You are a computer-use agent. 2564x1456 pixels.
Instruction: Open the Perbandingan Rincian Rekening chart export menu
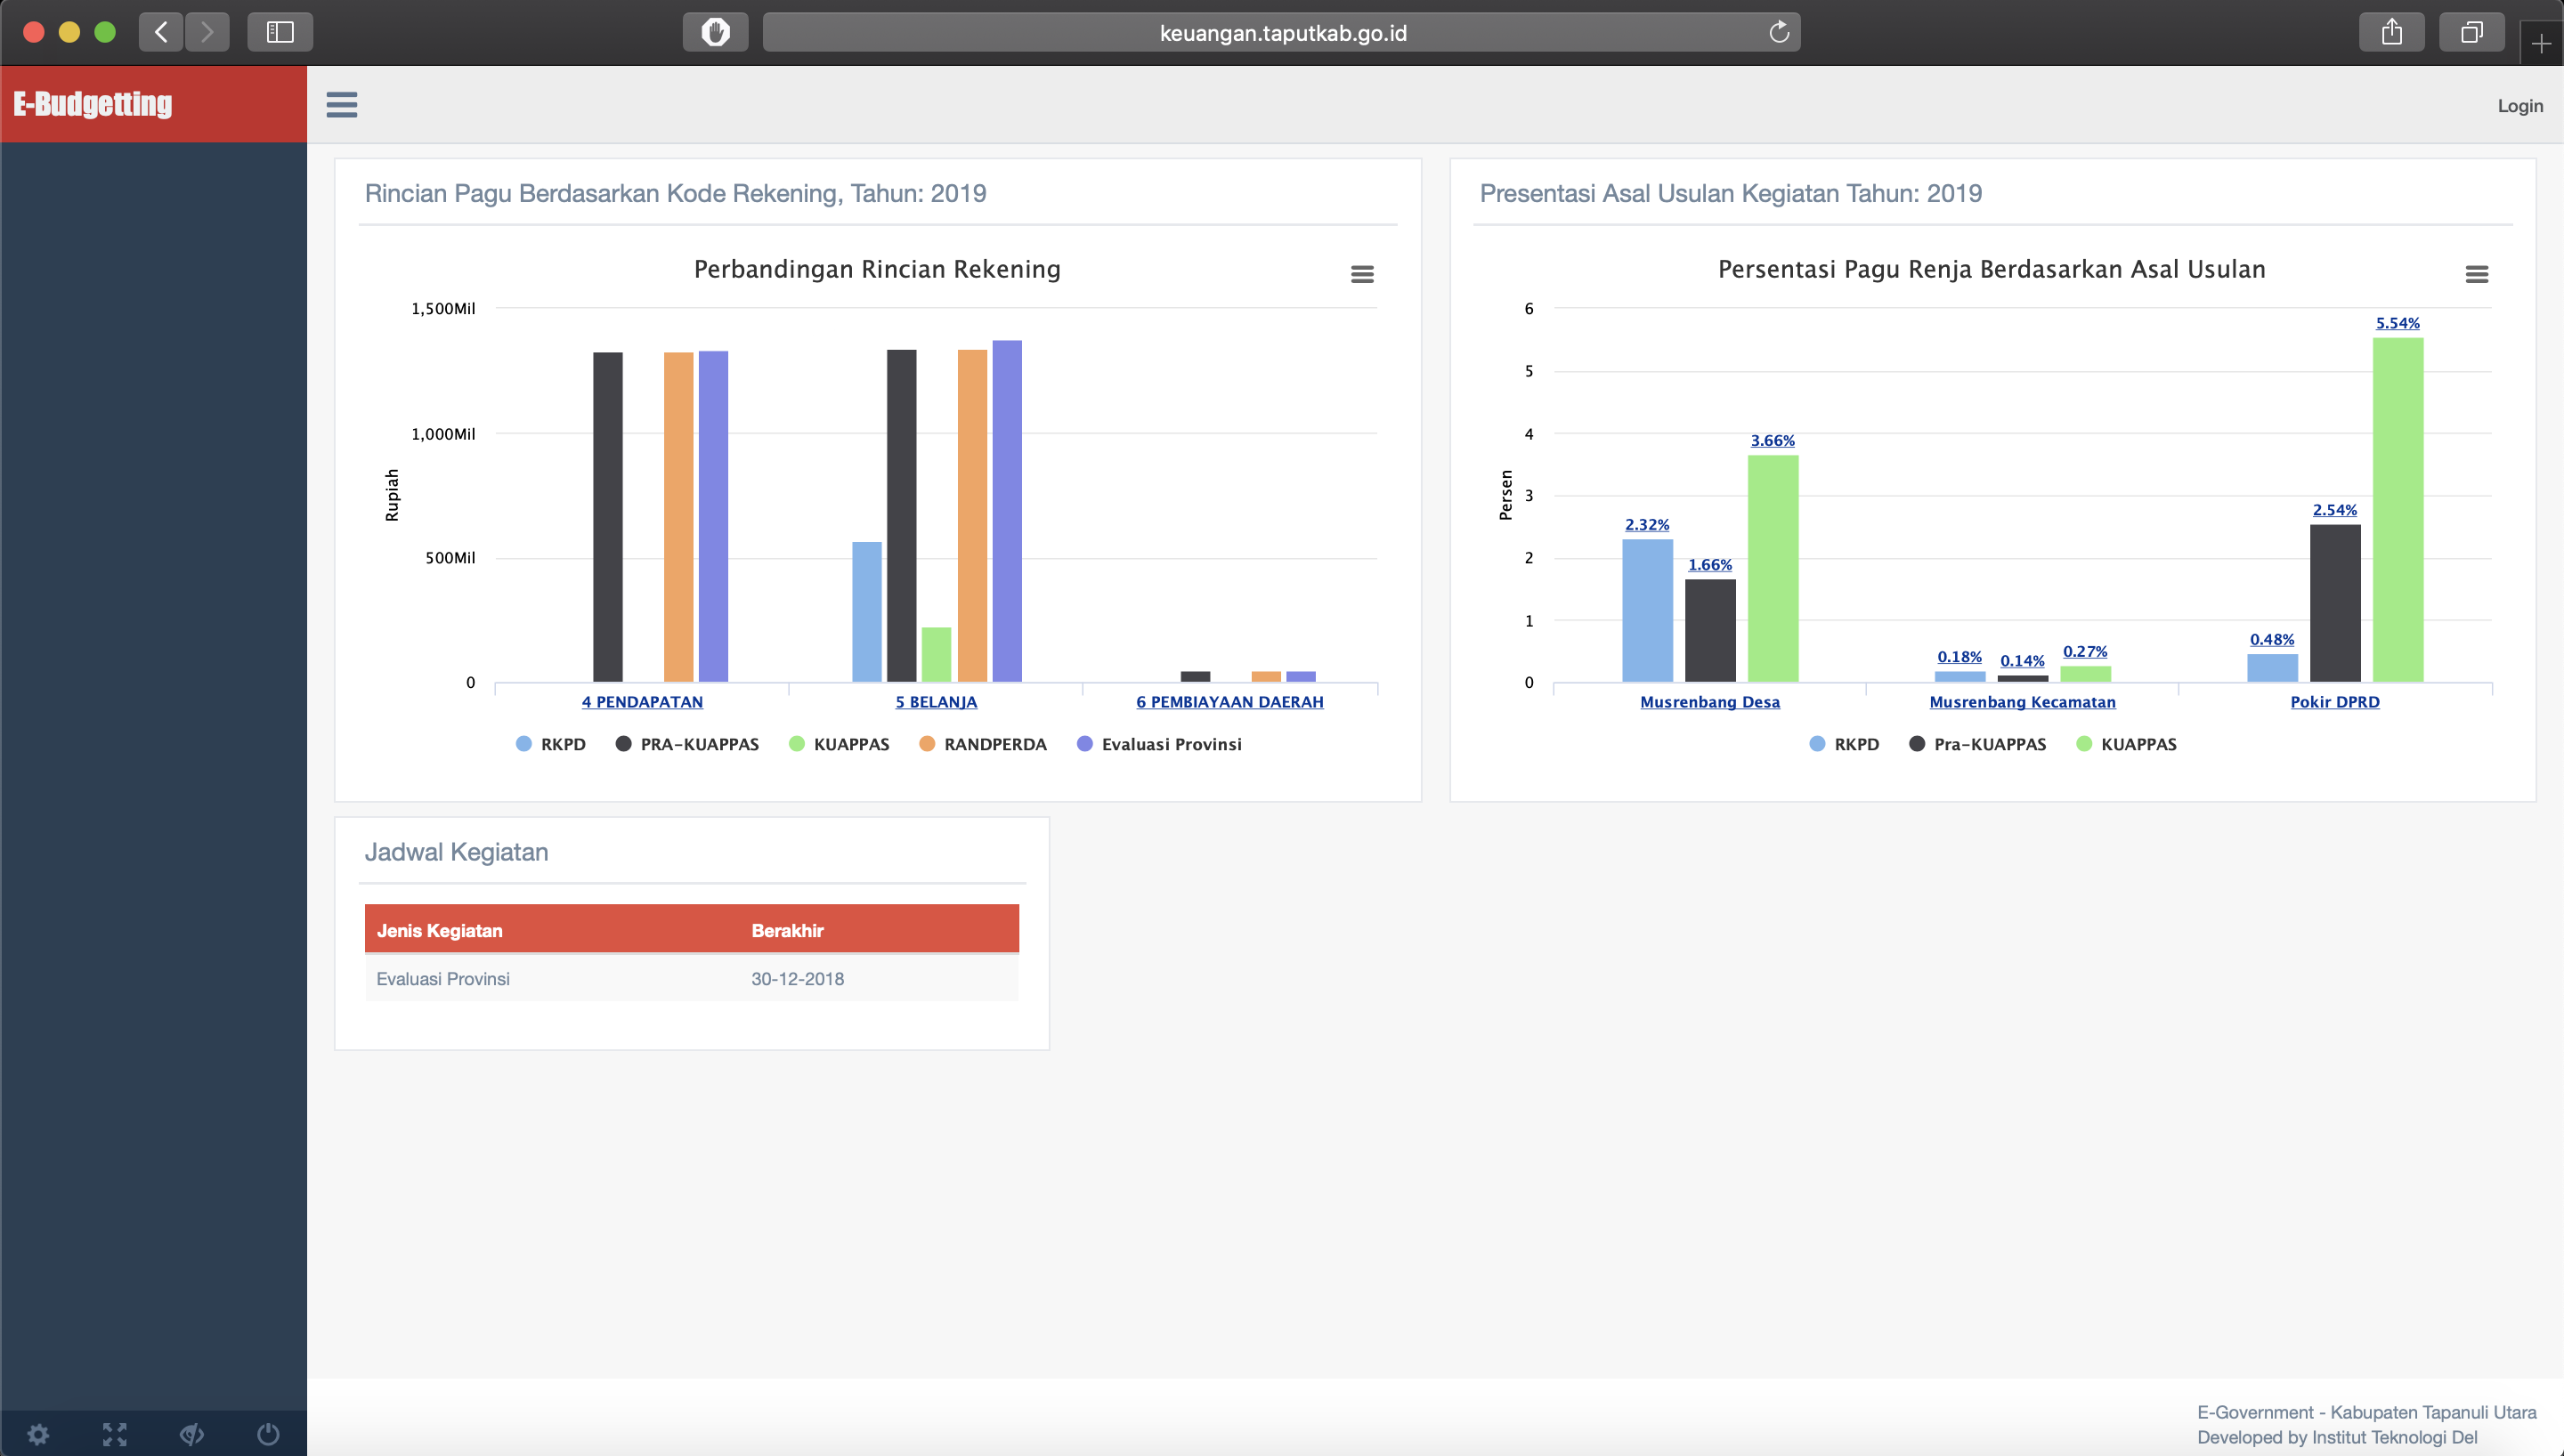click(1362, 274)
